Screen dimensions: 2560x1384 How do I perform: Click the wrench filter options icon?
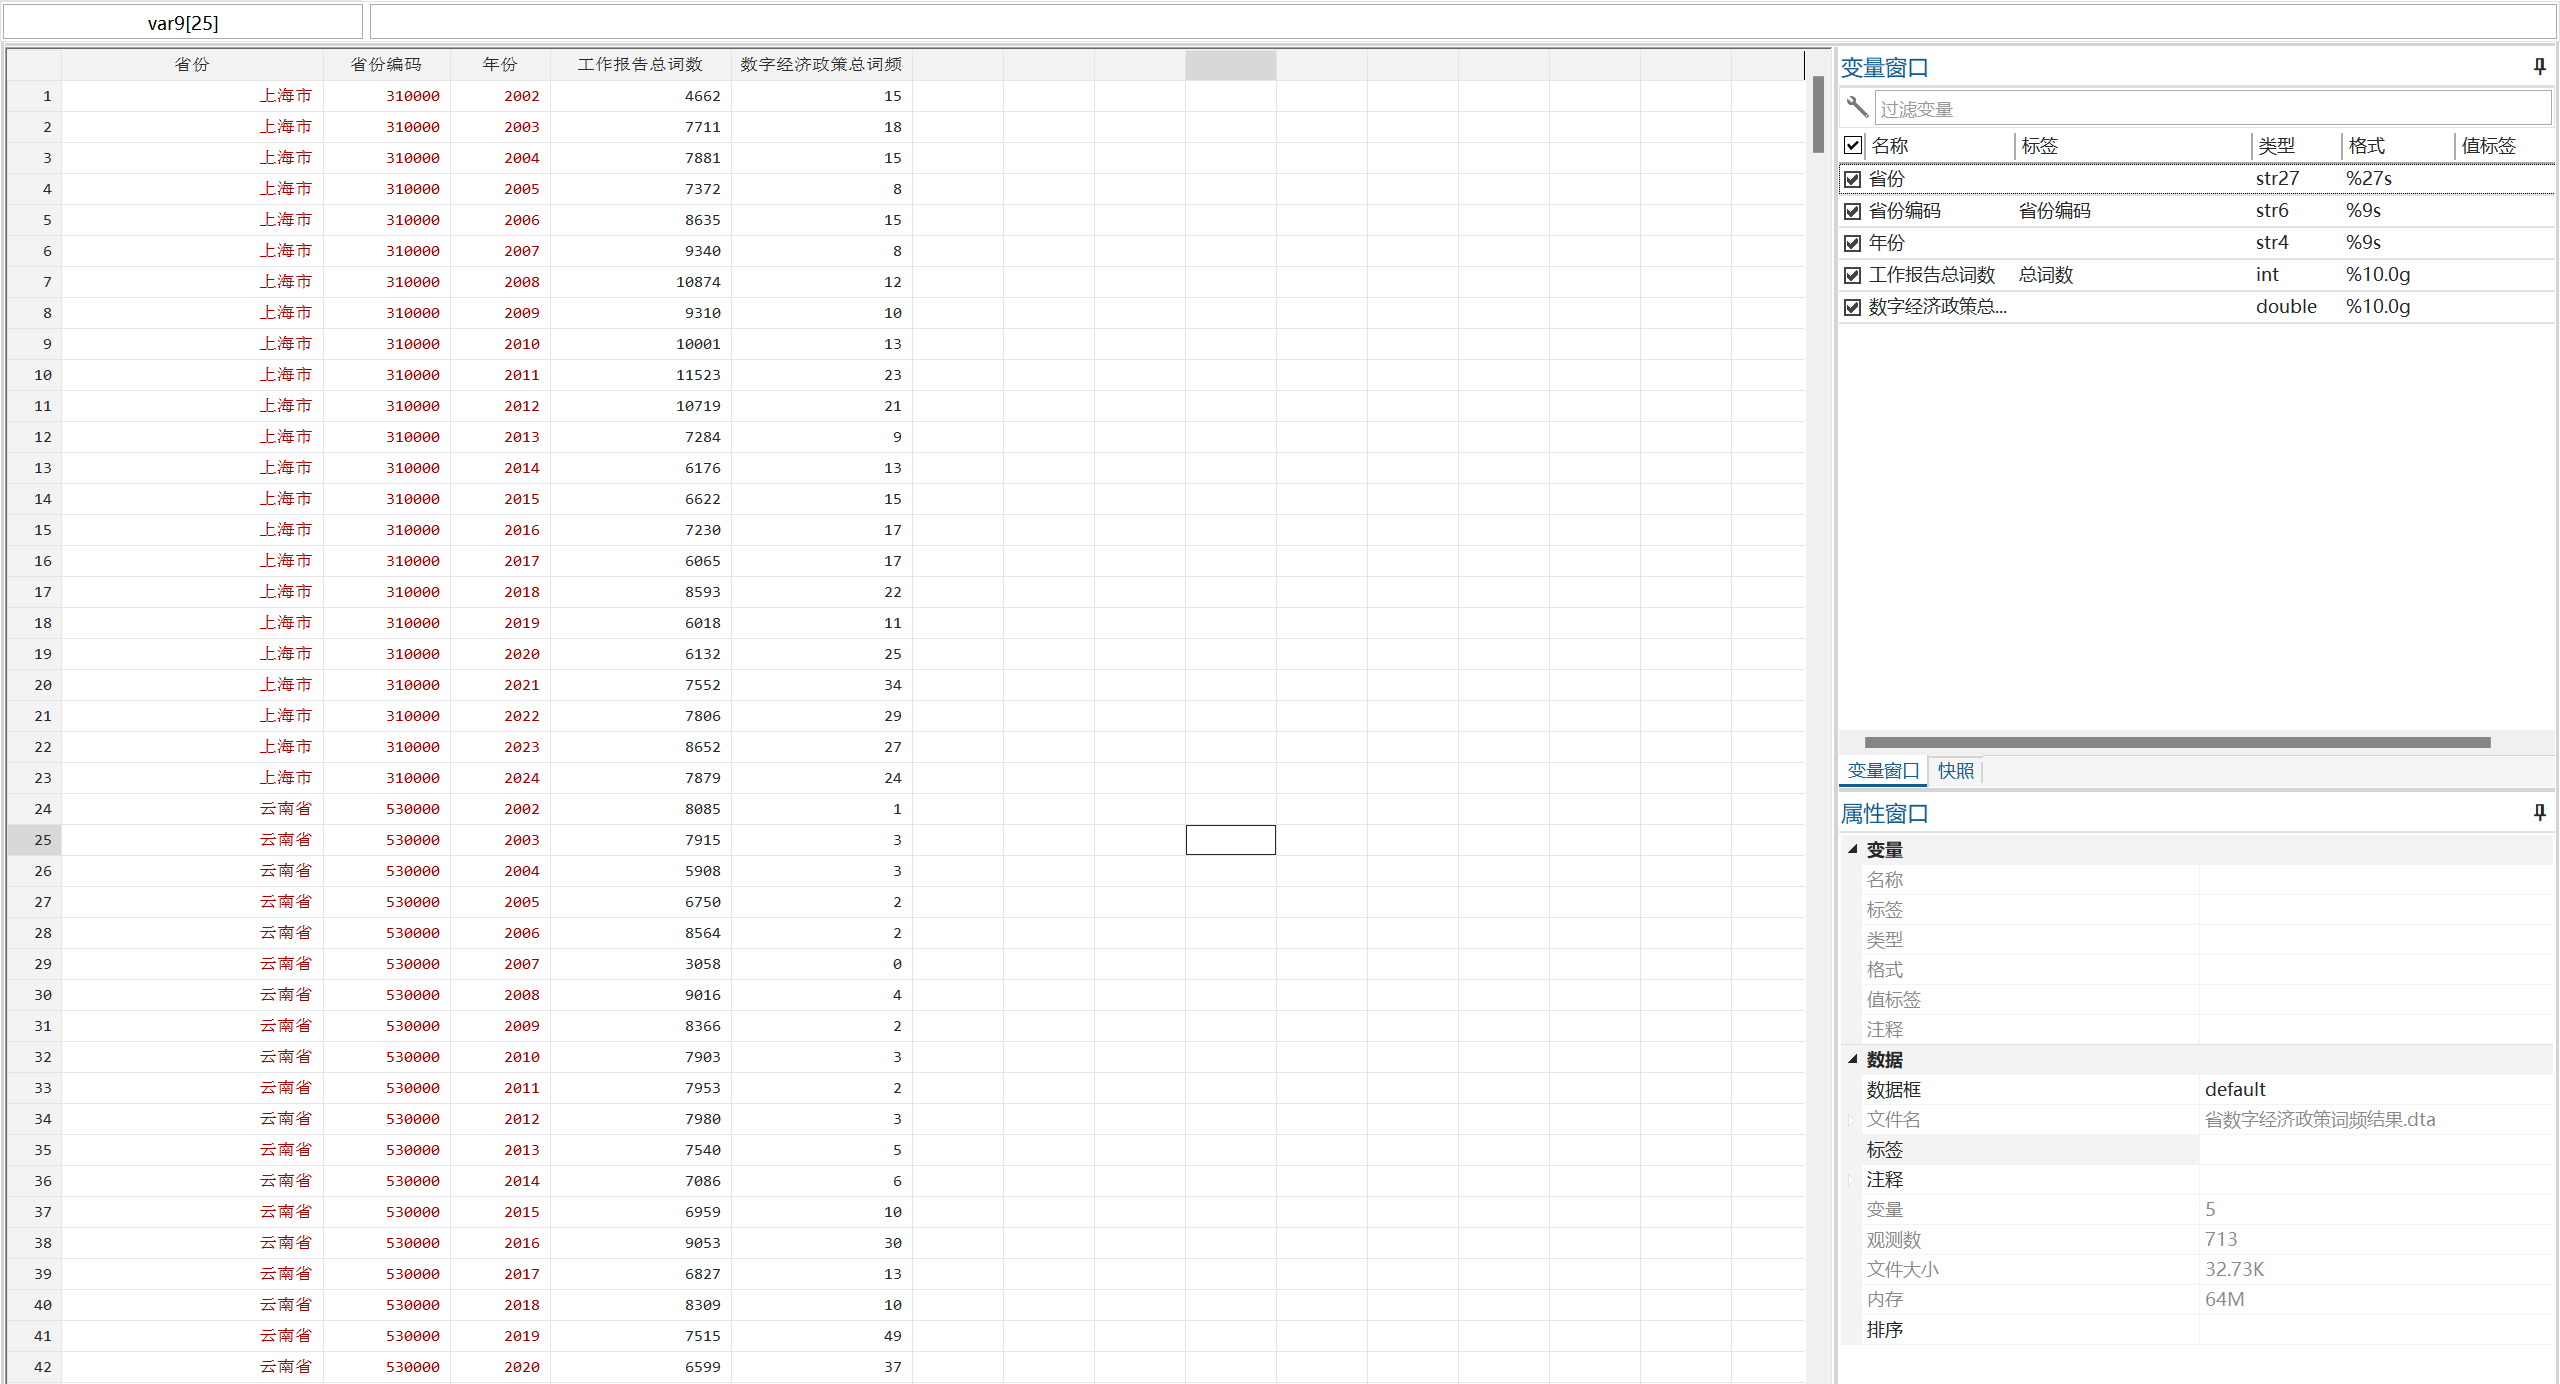(1857, 107)
